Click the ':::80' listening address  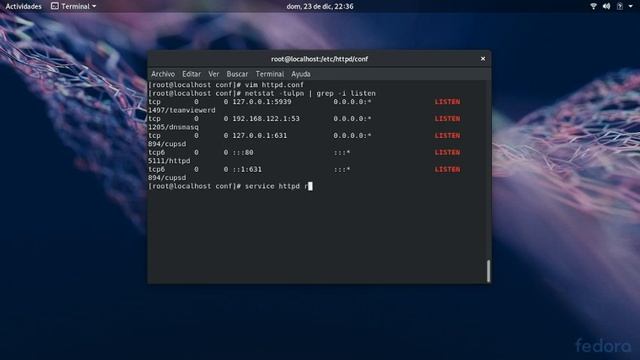243,152
